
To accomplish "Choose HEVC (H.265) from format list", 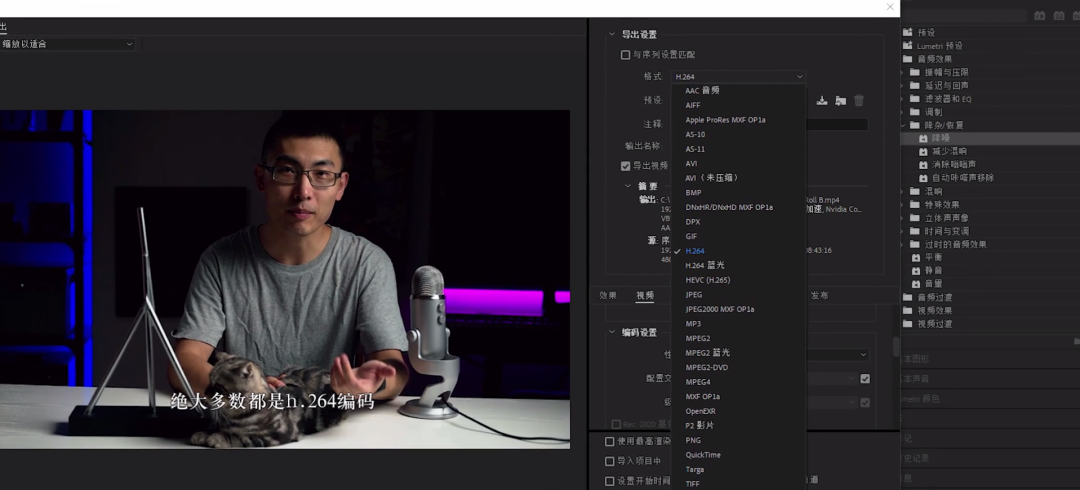I will pos(708,280).
